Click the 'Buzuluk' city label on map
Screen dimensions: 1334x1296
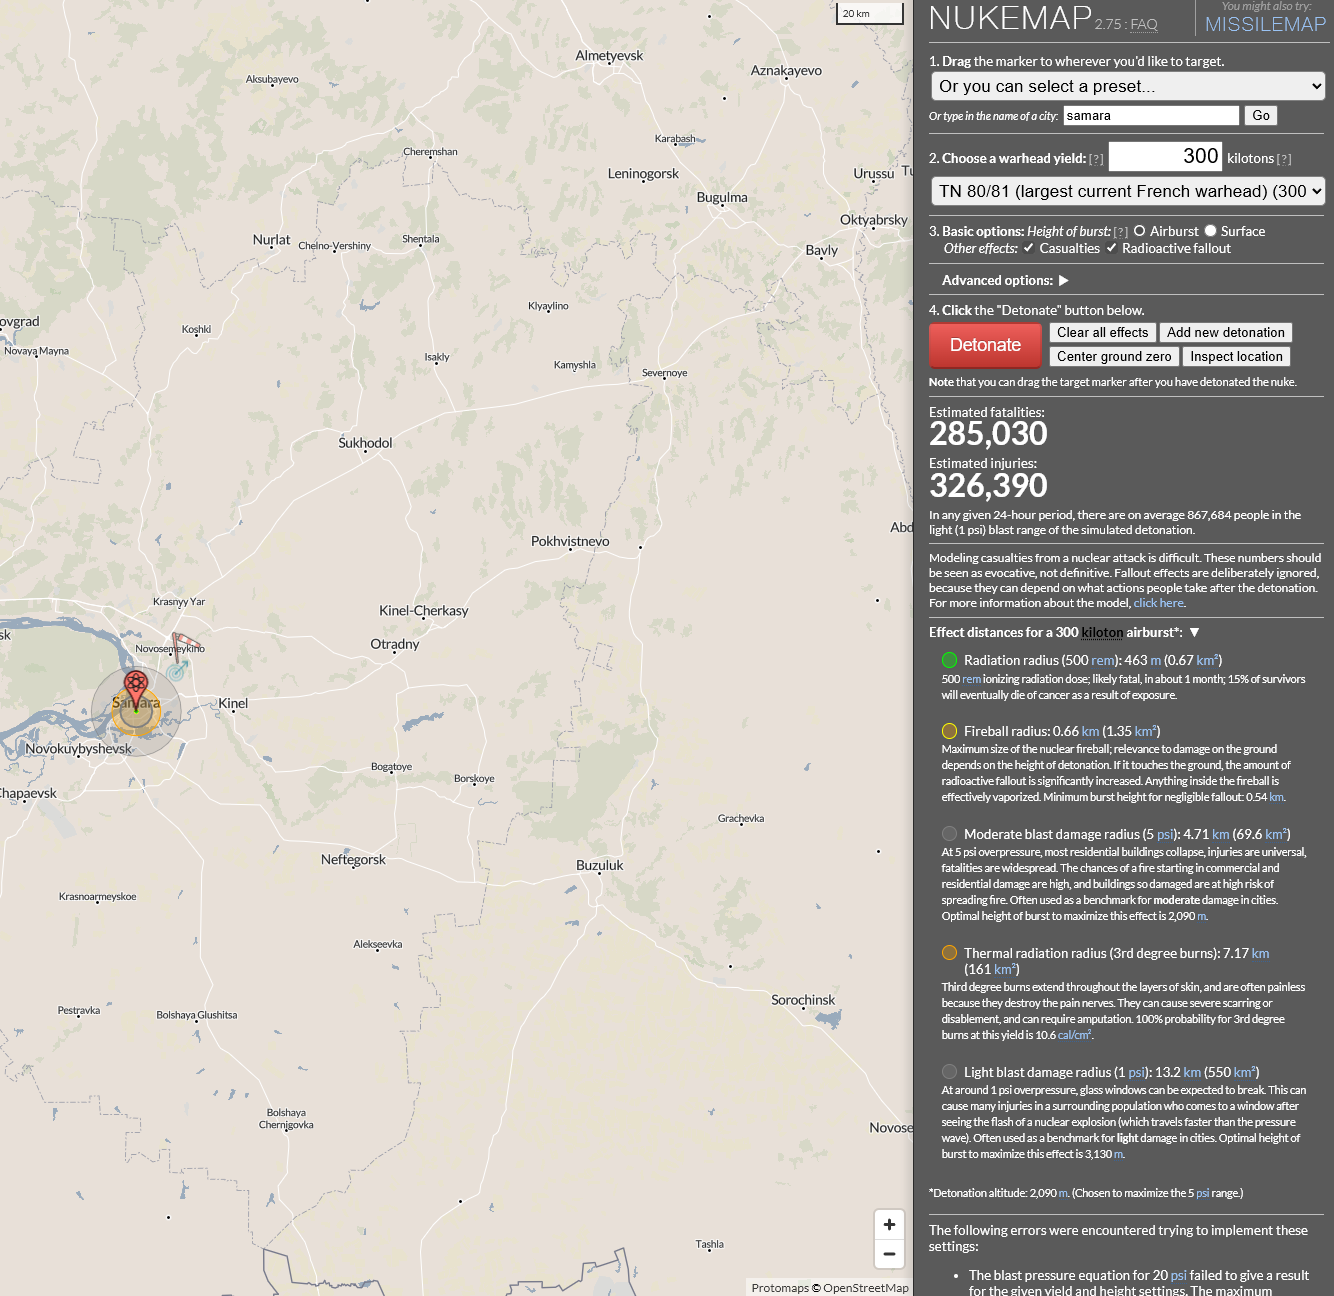[600, 865]
